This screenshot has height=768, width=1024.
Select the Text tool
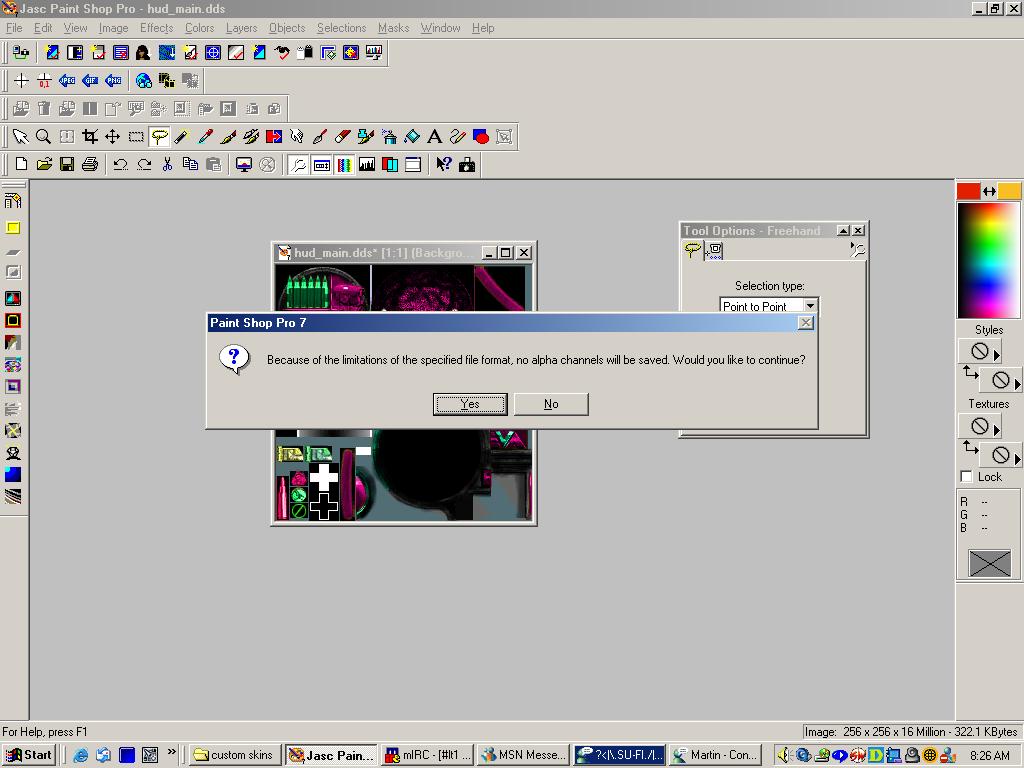[x=435, y=137]
